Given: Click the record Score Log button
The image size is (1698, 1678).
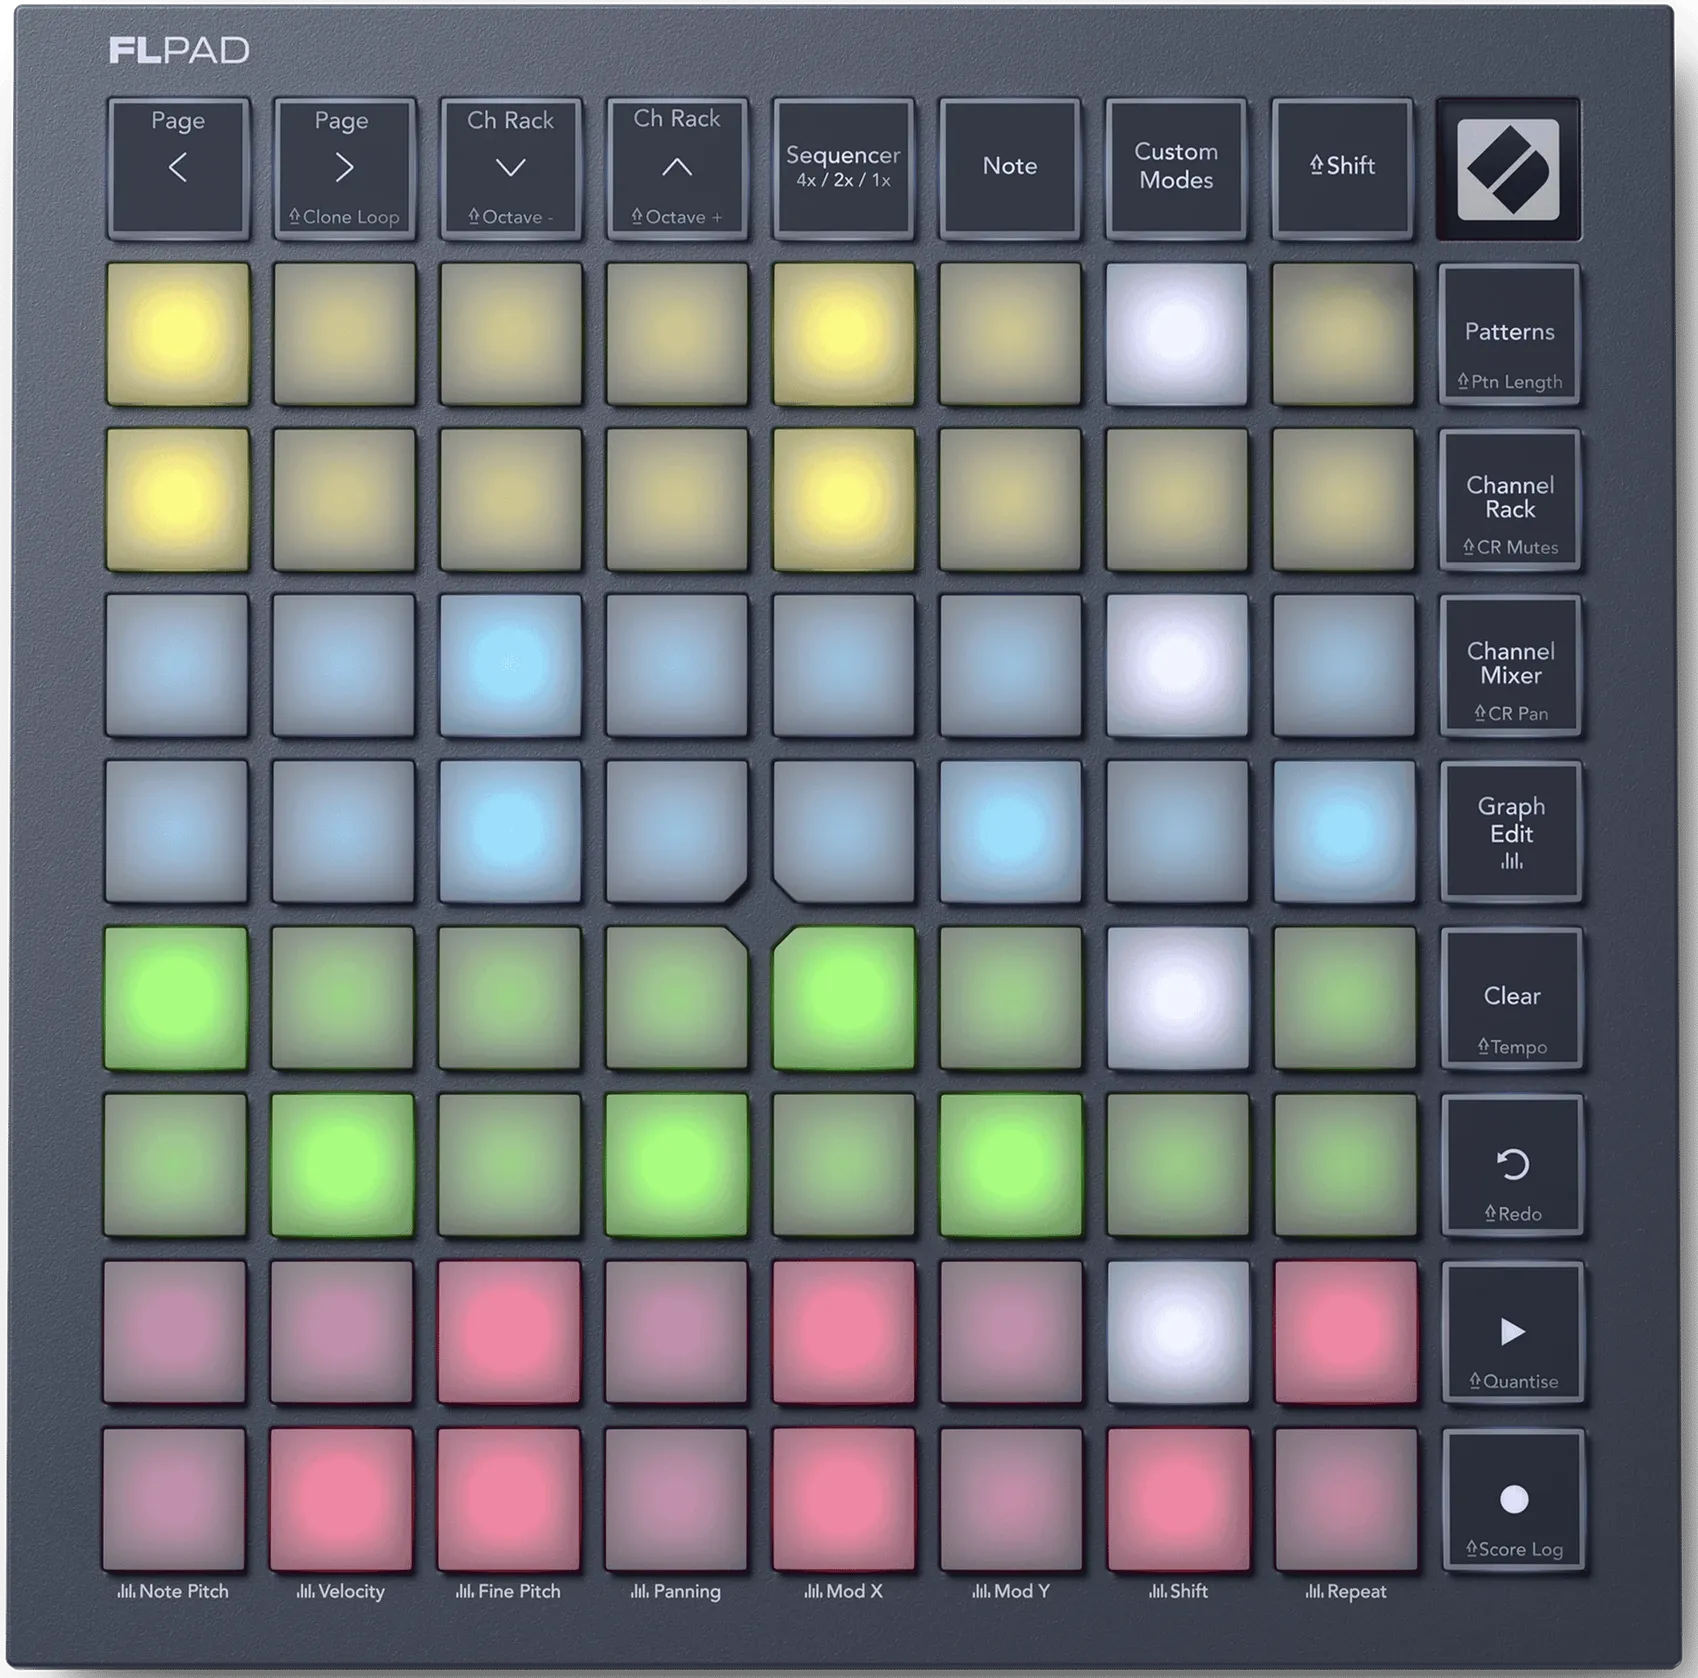Looking at the screenshot, I should pos(1514,1500).
